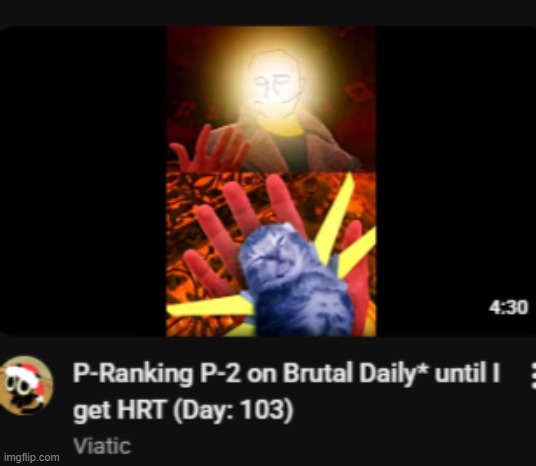Click "P-Ranking" at the title start
536x466 pixels.
coord(133,373)
